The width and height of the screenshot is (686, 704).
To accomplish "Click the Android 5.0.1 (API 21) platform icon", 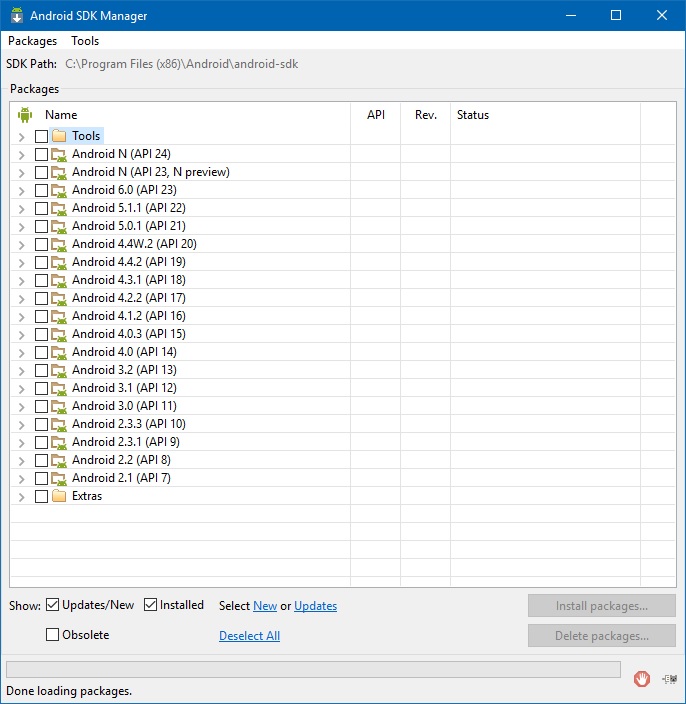I will pyautogui.click(x=59, y=226).
